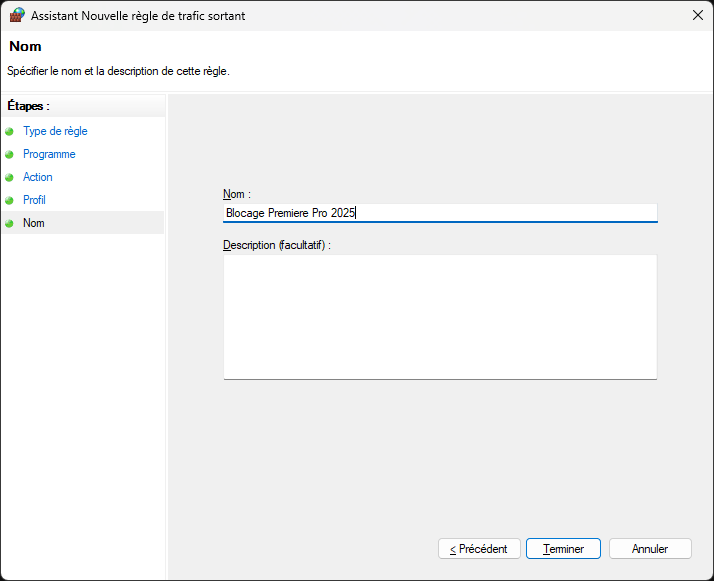Viewport: 714px width, 581px height.
Task: Click the firewall wizard icon in title bar
Action: (17, 15)
